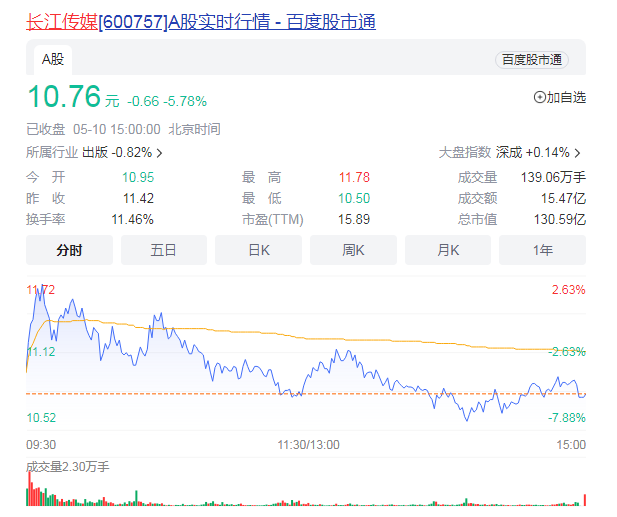Click the 出版 industry link
This screenshot has height=517, width=617.
[x=95, y=153]
